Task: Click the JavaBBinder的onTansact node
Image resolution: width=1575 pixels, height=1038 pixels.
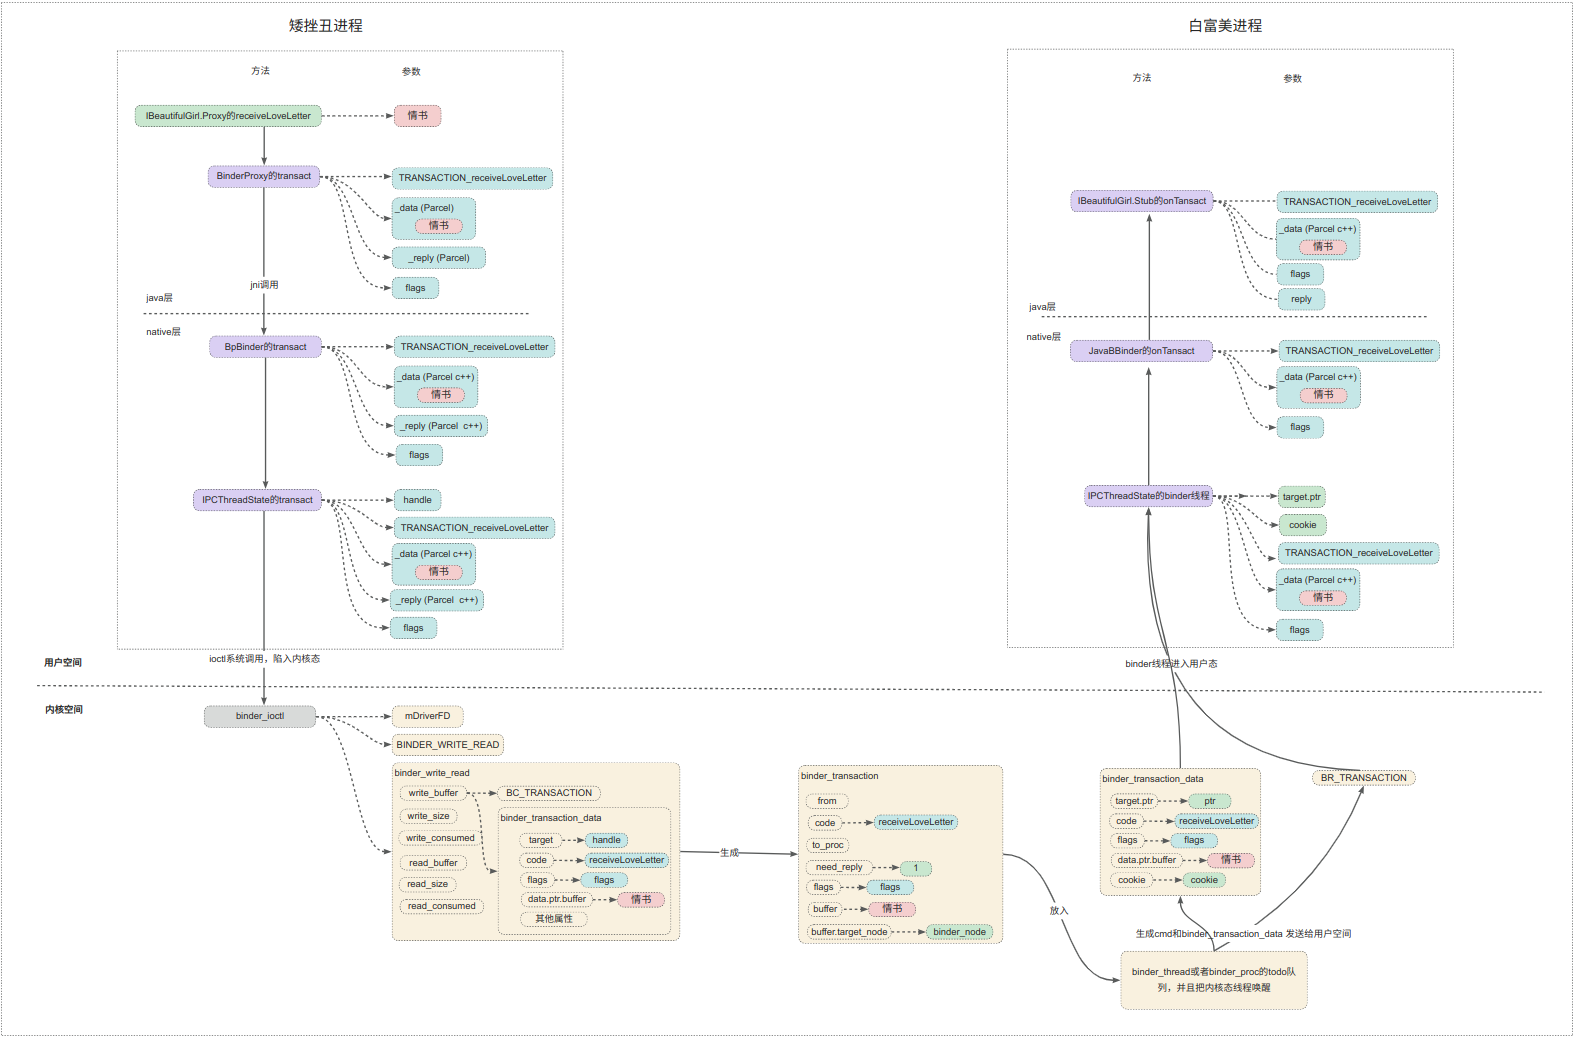Action: tap(1141, 351)
